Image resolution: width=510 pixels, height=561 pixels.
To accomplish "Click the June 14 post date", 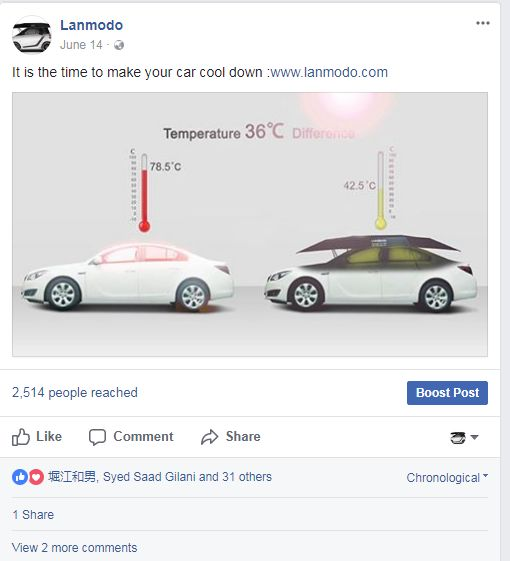I will 81,45.
